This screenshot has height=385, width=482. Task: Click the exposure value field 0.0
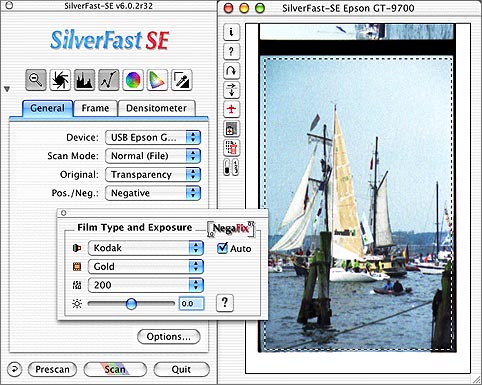click(191, 304)
